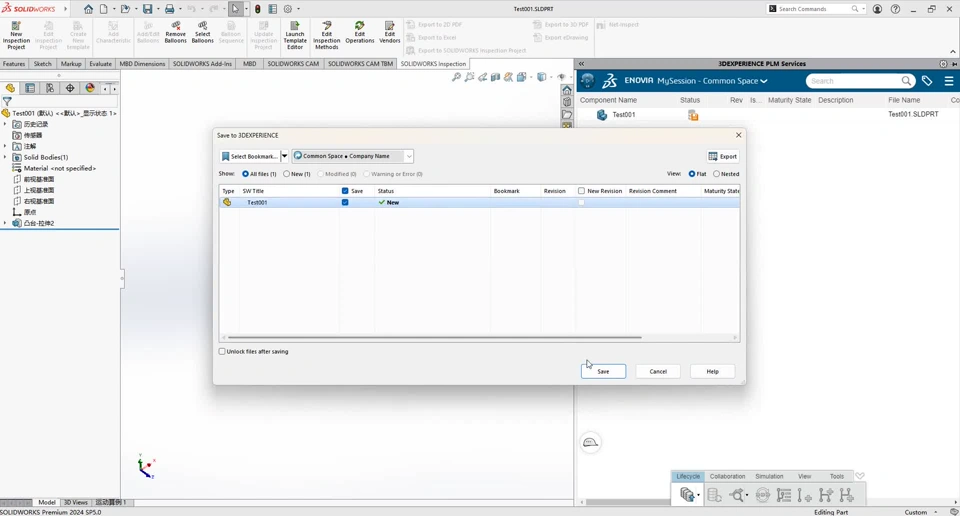Switch to the MBD Dimensions tab

coord(142,64)
